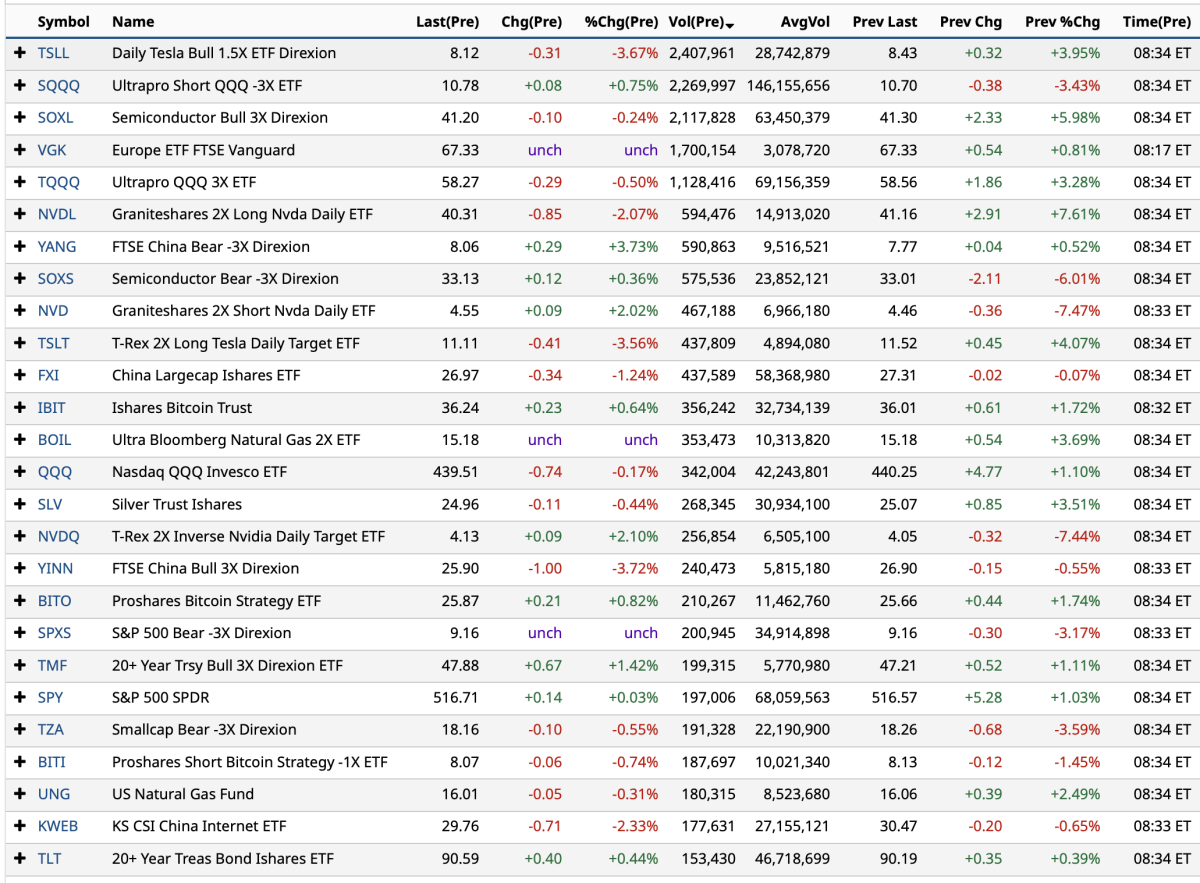The image size is (1200, 883).
Task: Sort table by Symbol column header
Action: coord(63,22)
